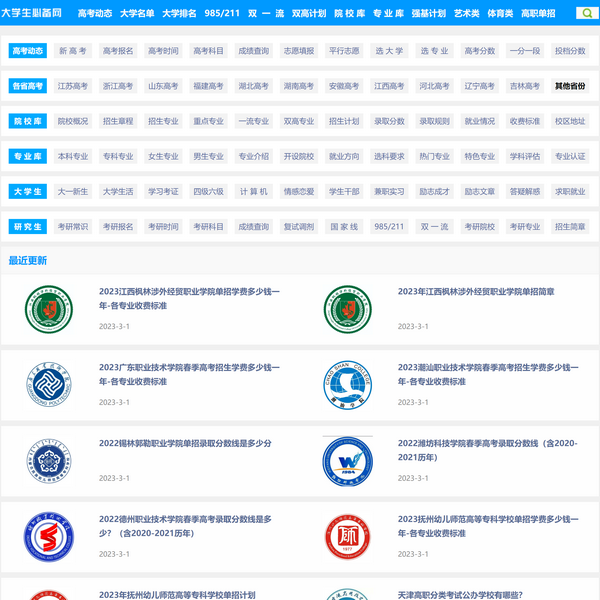
Task: Open the 江苏高考 province link
Action: pyautogui.click(x=72, y=86)
